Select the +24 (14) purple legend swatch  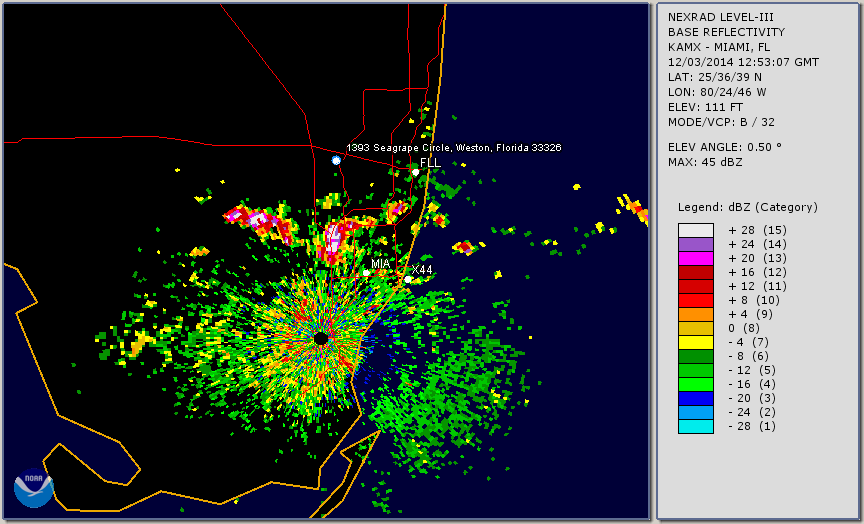(x=696, y=245)
